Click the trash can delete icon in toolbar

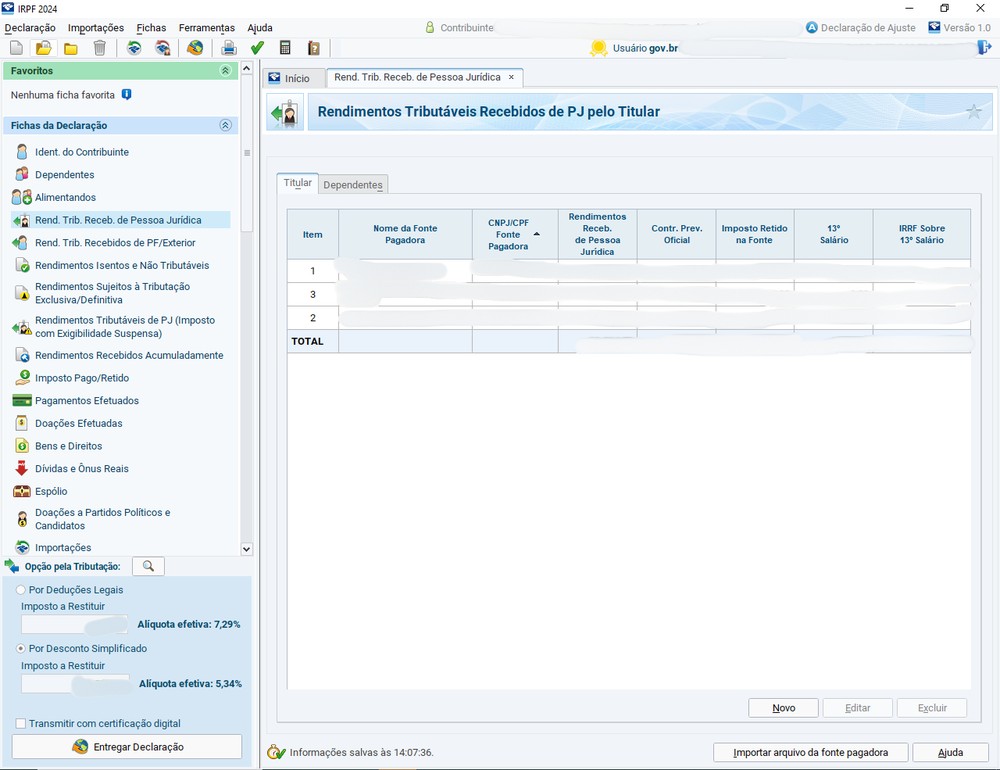tap(99, 48)
